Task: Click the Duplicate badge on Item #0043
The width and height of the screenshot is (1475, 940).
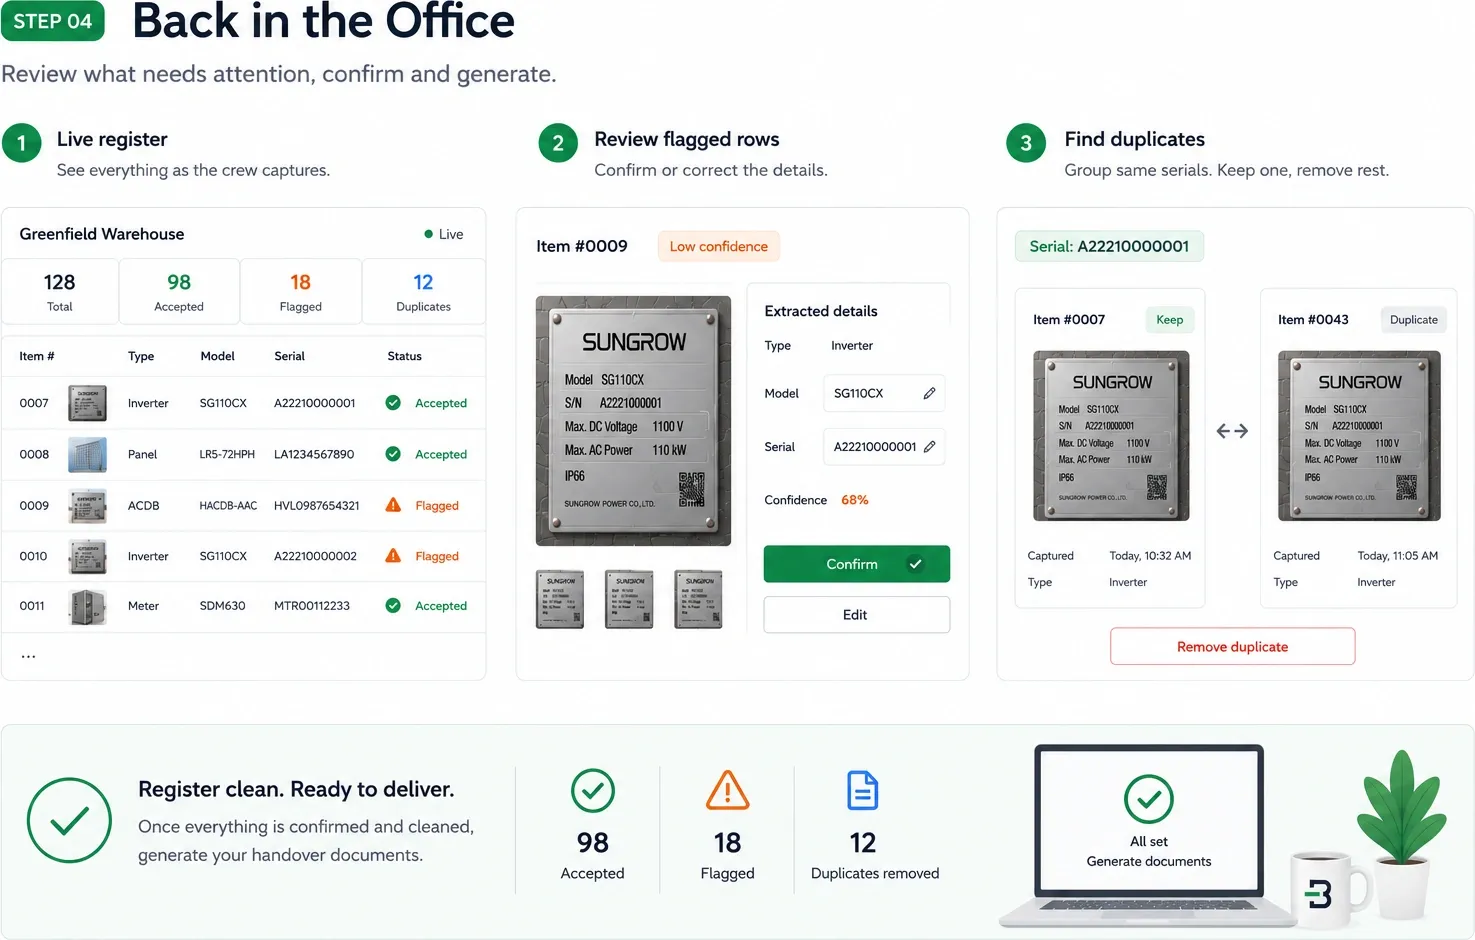Action: [x=1413, y=320]
